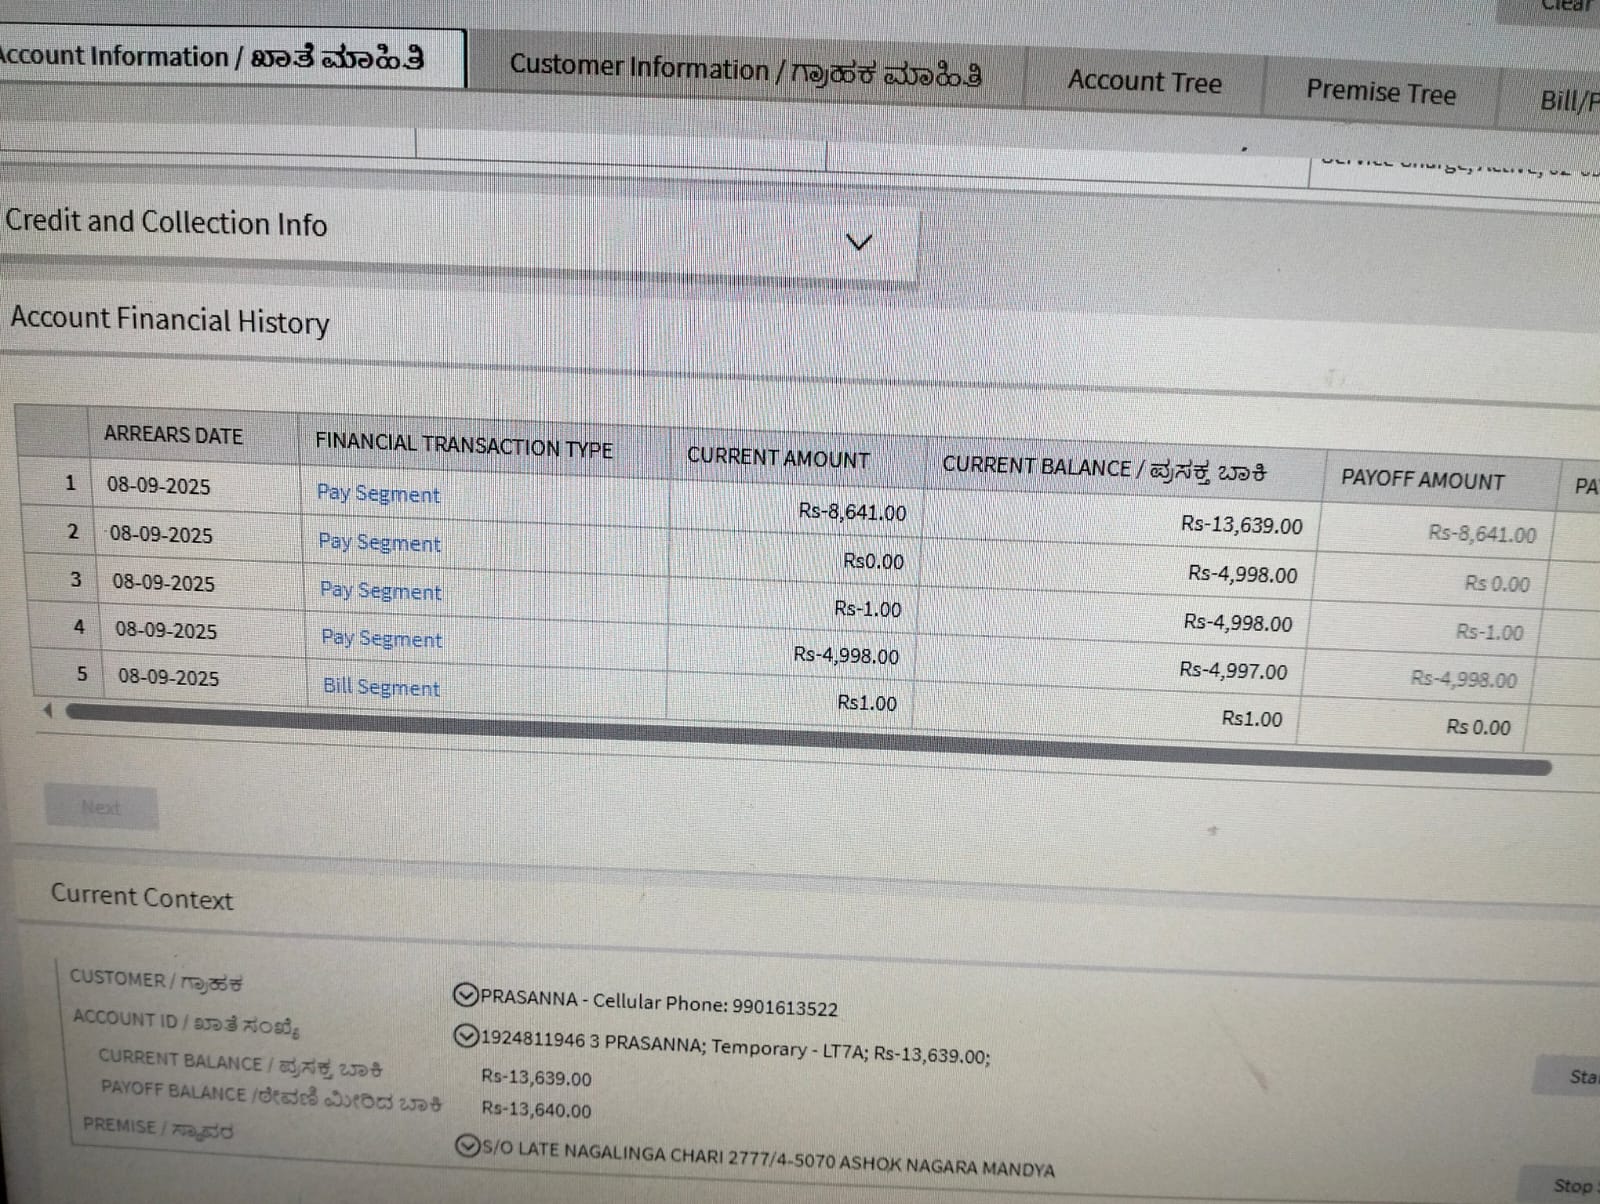Open Pay Segment link in row 3
Screen dimensions: 1600x1204
pos(380,590)
